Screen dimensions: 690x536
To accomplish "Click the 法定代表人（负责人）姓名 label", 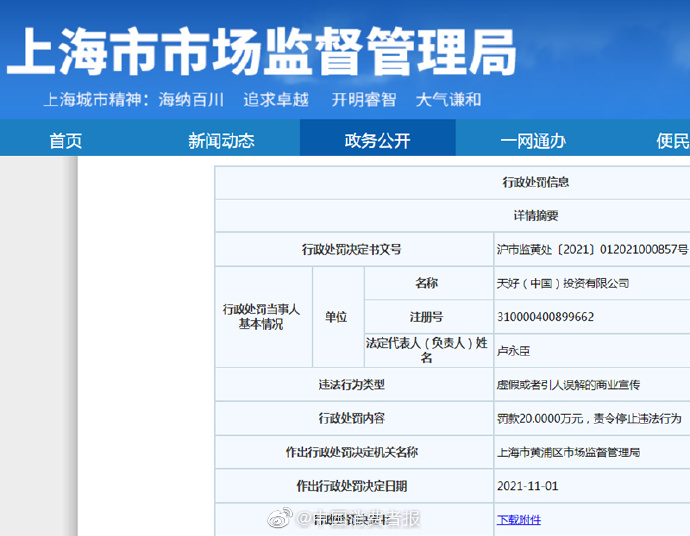I will pyautogui.click(x=426, y=350).
